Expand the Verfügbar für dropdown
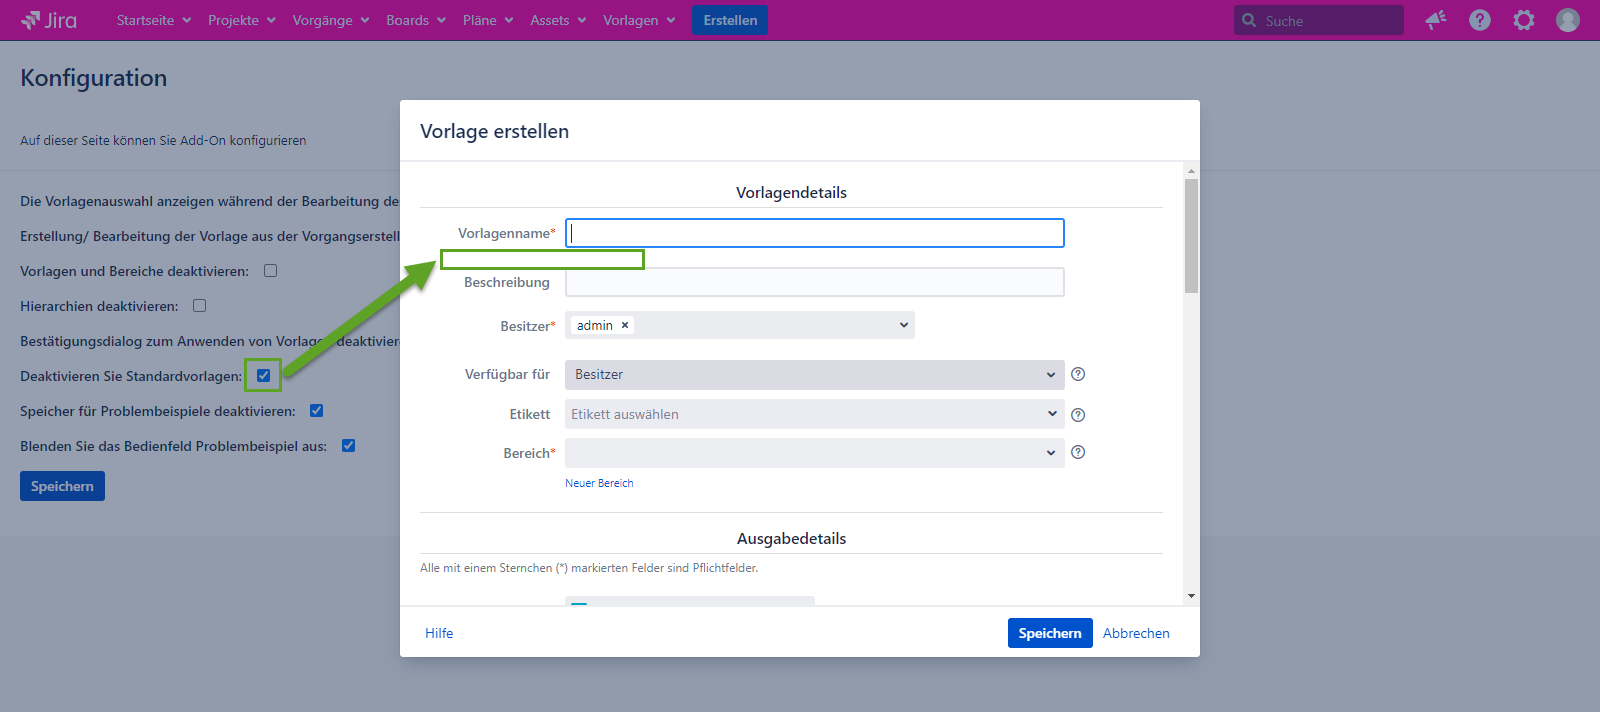The width and height of the screenshot is (1600, 712). 814,375
